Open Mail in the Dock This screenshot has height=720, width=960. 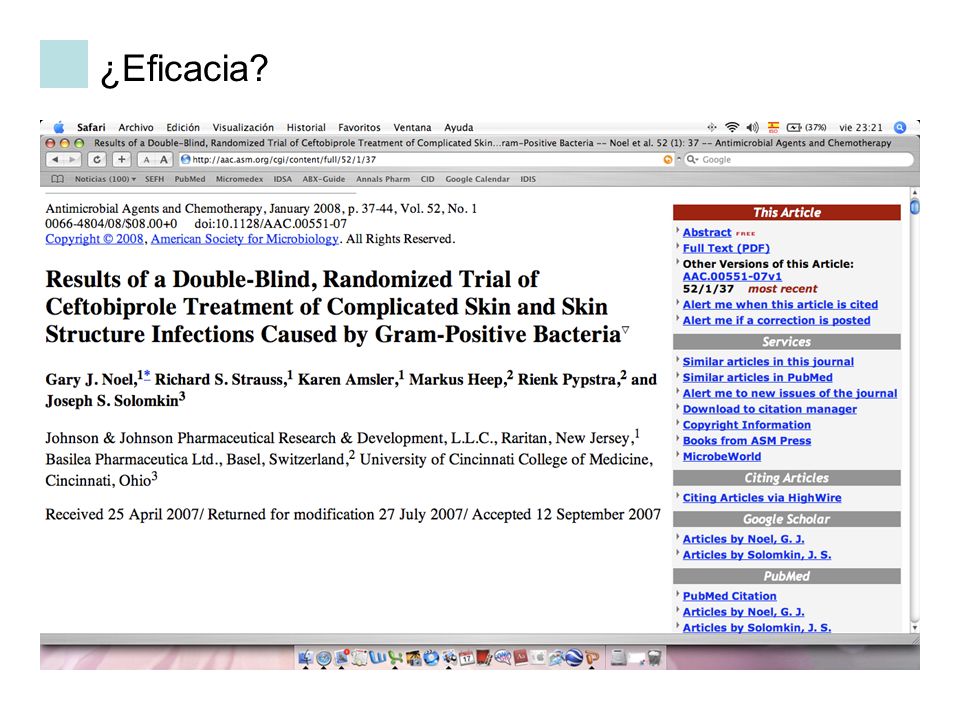pos(342,657)
